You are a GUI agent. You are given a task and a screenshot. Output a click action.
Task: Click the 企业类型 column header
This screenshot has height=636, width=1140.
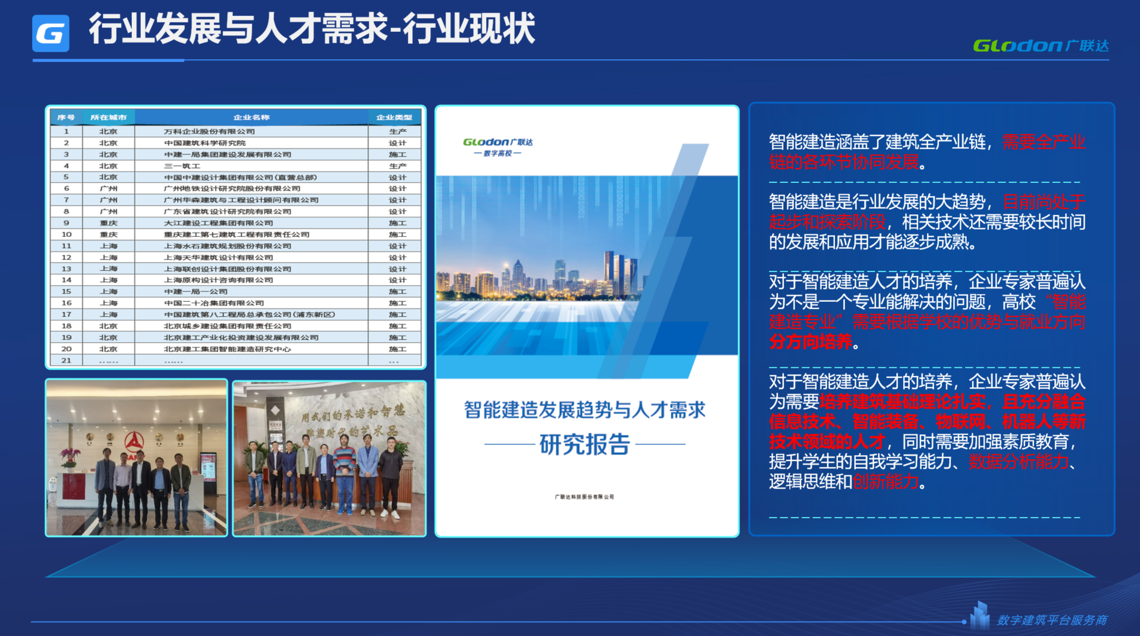click(x=395, y=118)
